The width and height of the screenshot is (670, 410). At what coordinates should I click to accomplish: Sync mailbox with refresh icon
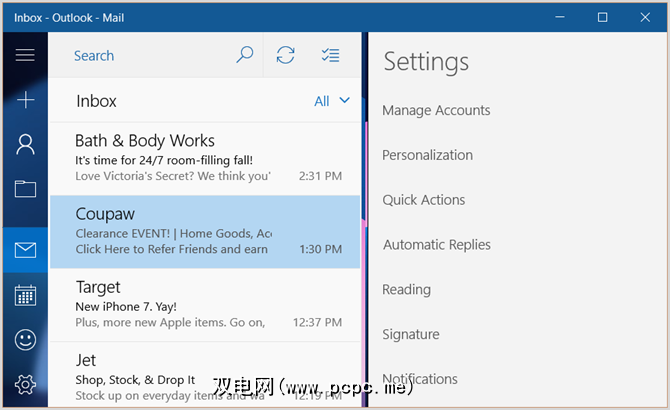(286, 56)
